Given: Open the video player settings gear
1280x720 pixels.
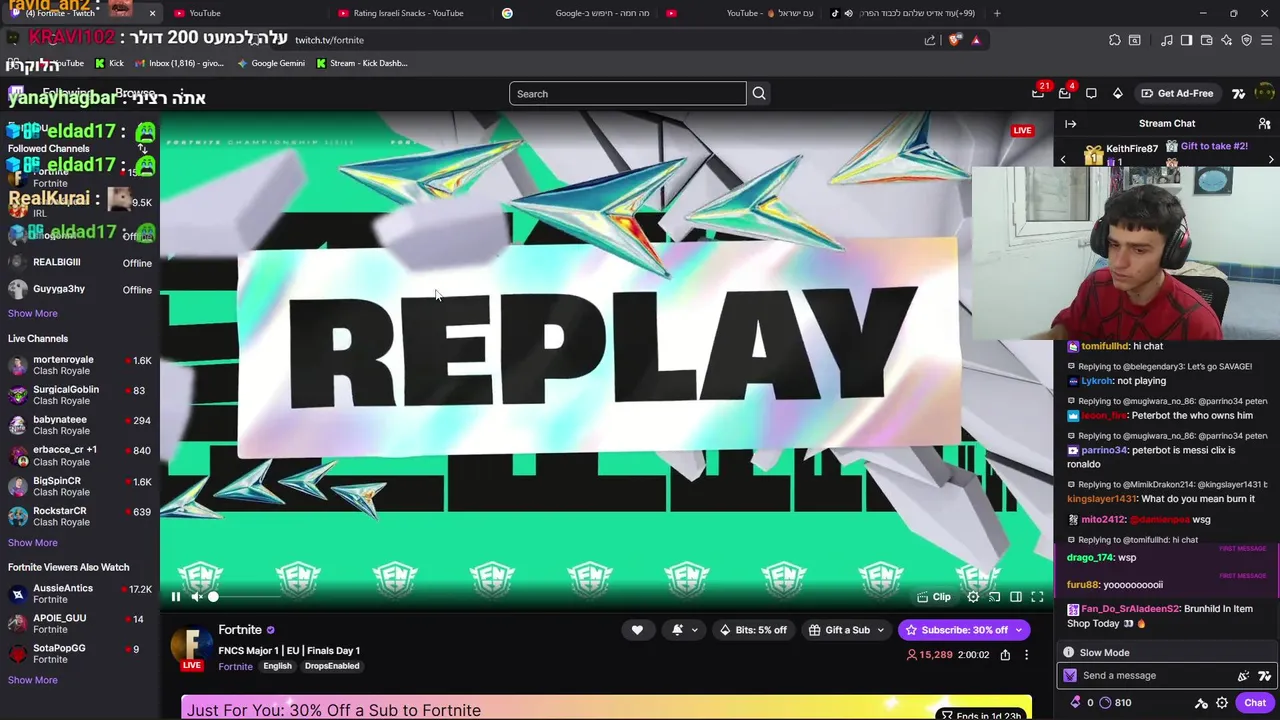Looking at the screenshot, I should [x=973, y=597].
